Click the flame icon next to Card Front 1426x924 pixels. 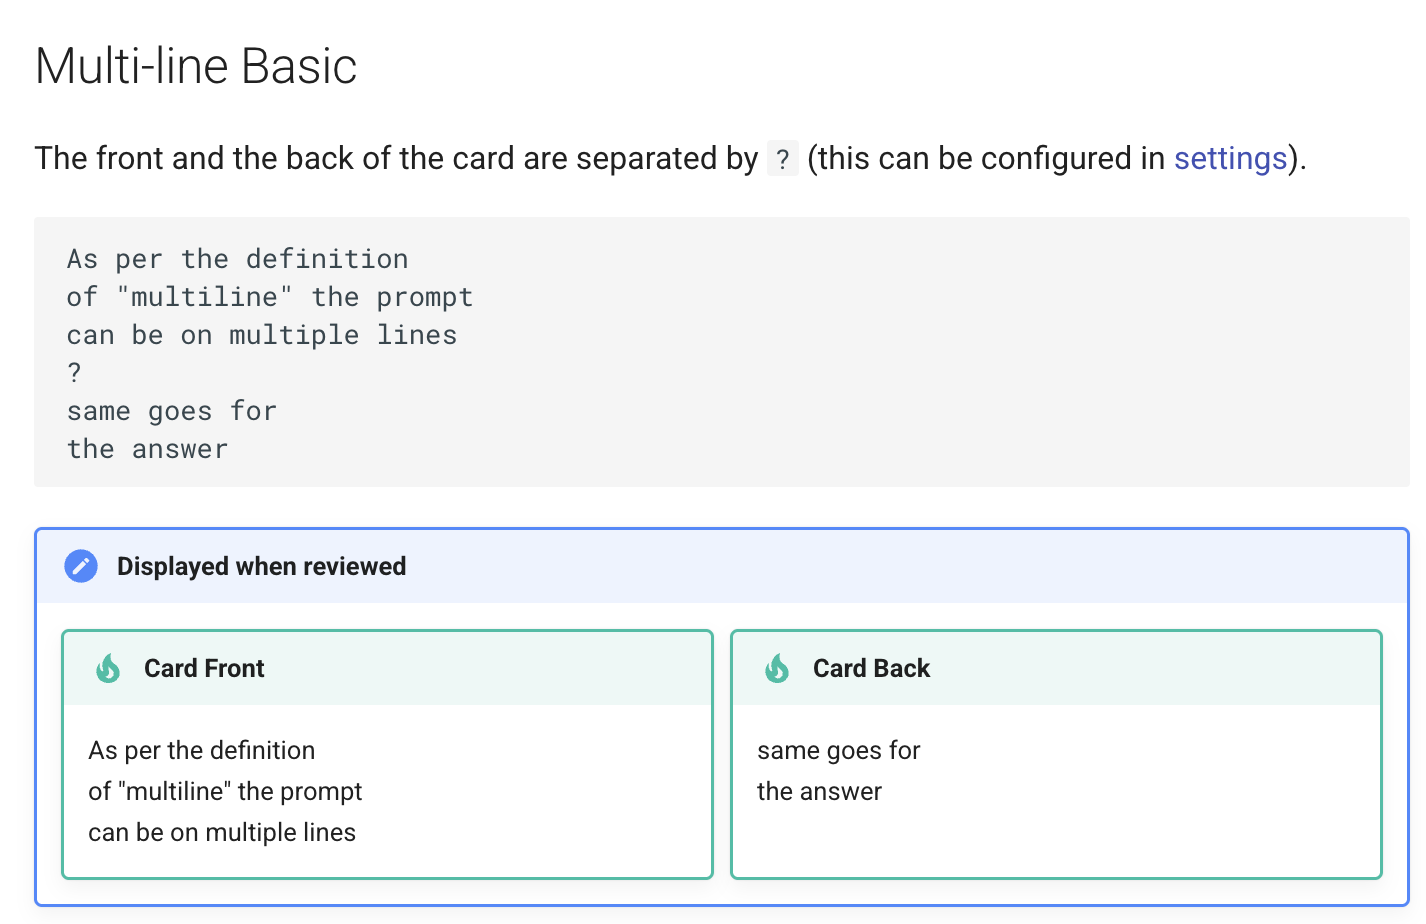pos(108,668)
